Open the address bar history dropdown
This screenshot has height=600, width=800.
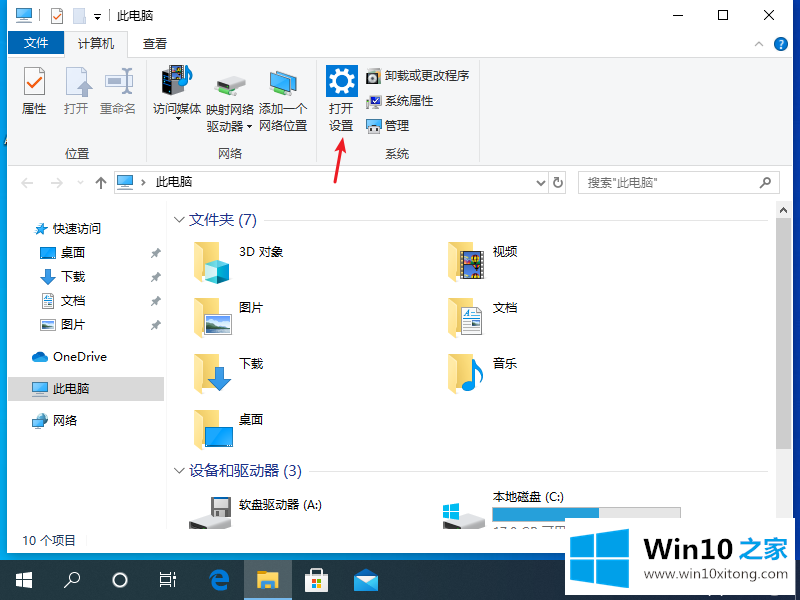pos(539,183)
